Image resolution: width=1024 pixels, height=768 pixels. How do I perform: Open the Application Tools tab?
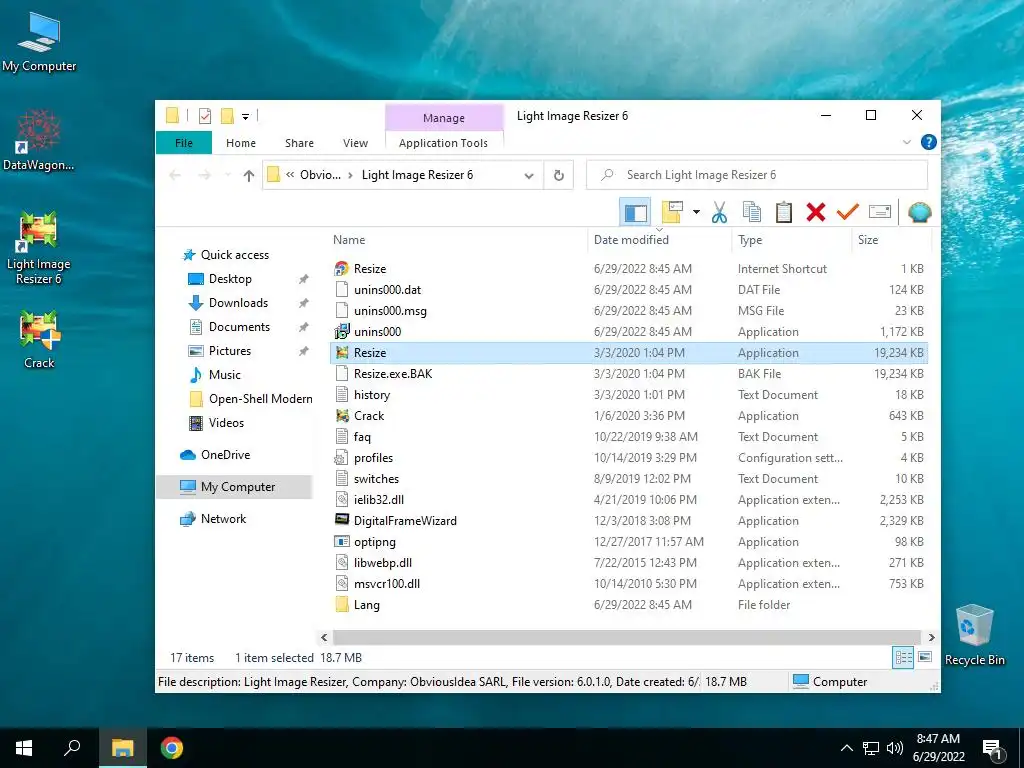(x=443, y=143)
